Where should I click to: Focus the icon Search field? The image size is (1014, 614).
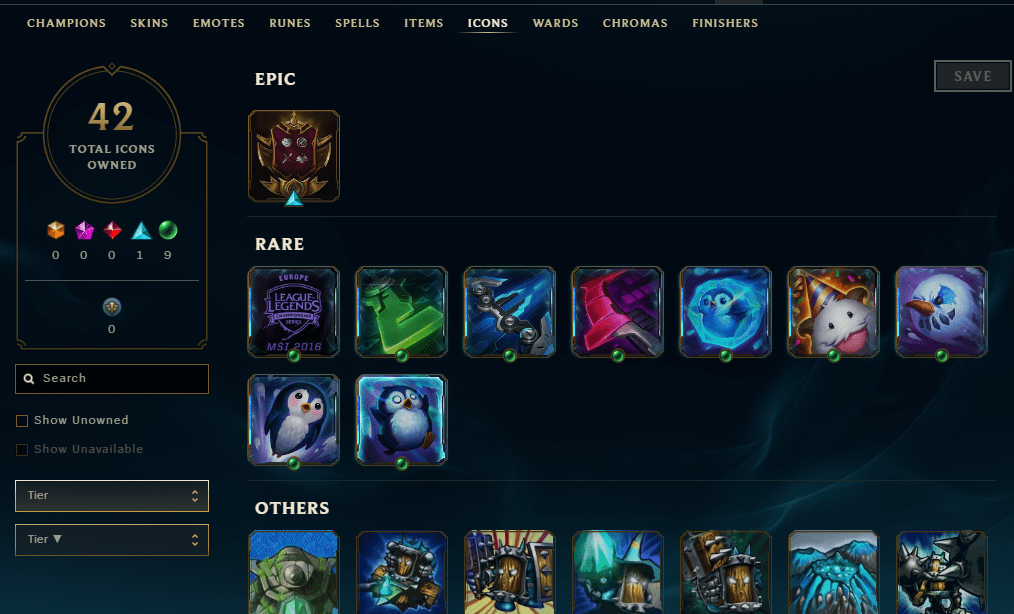click(x=112, y=378)
